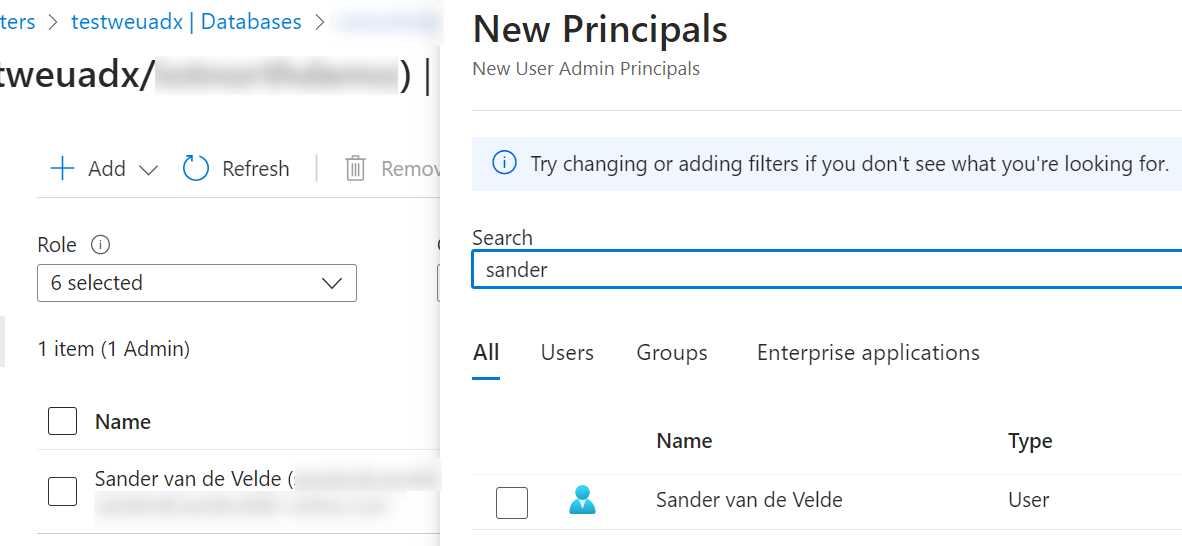Click the blue info icon in filter banner
This screenshot has height=546, width=1182.
[505, 163]
